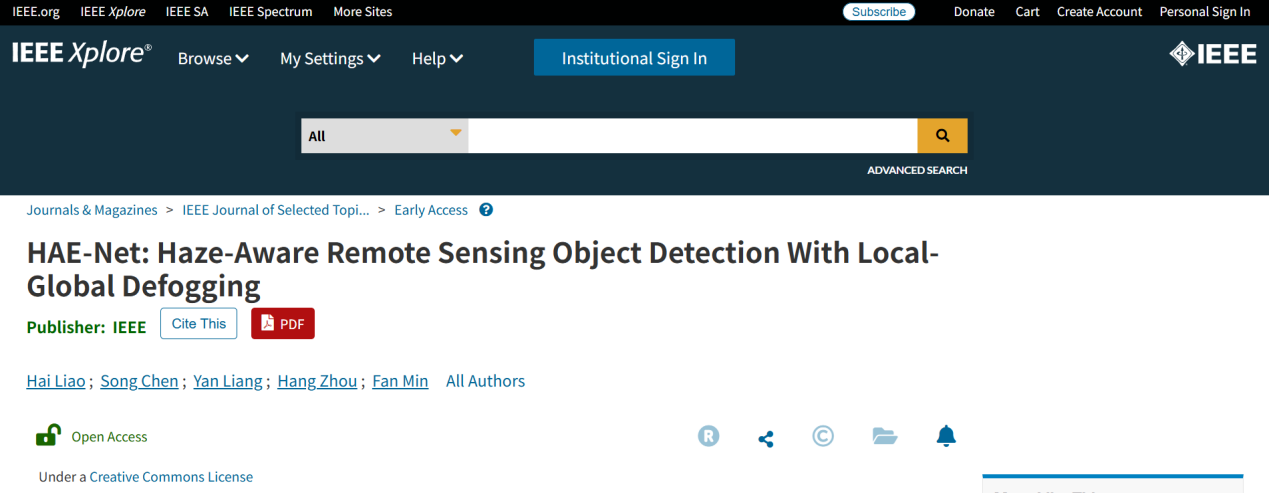Open the All search category dropdown
This screenshot has height=493, width=1269.
(x=385, y=136)
